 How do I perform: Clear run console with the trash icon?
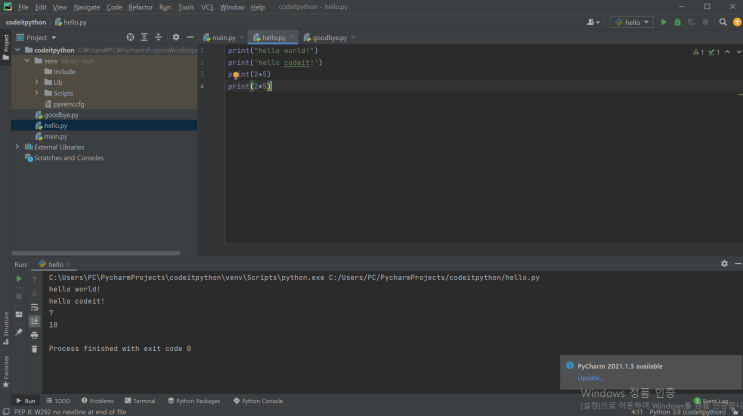(34, 349)
